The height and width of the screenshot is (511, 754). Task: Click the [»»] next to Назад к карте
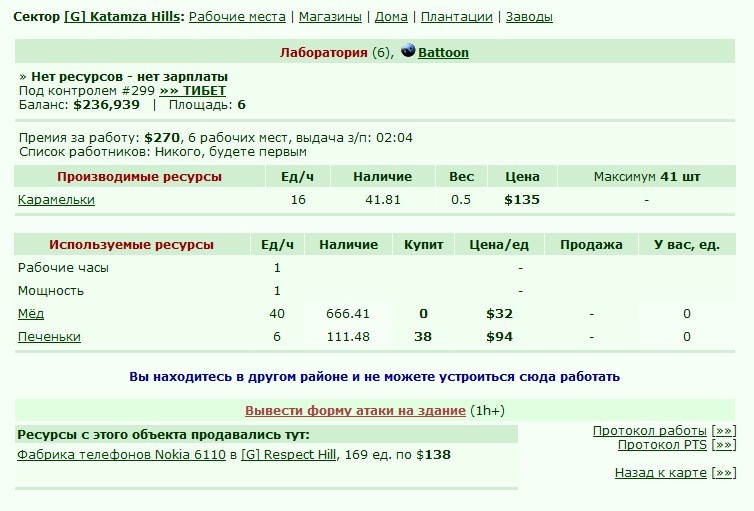coord(724,473)
